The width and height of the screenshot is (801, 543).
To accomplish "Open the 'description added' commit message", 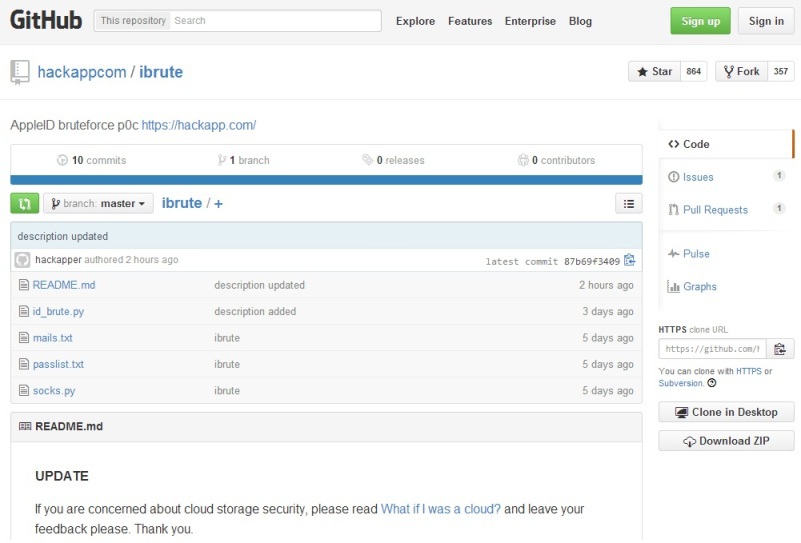I will (x=255, y=312).
